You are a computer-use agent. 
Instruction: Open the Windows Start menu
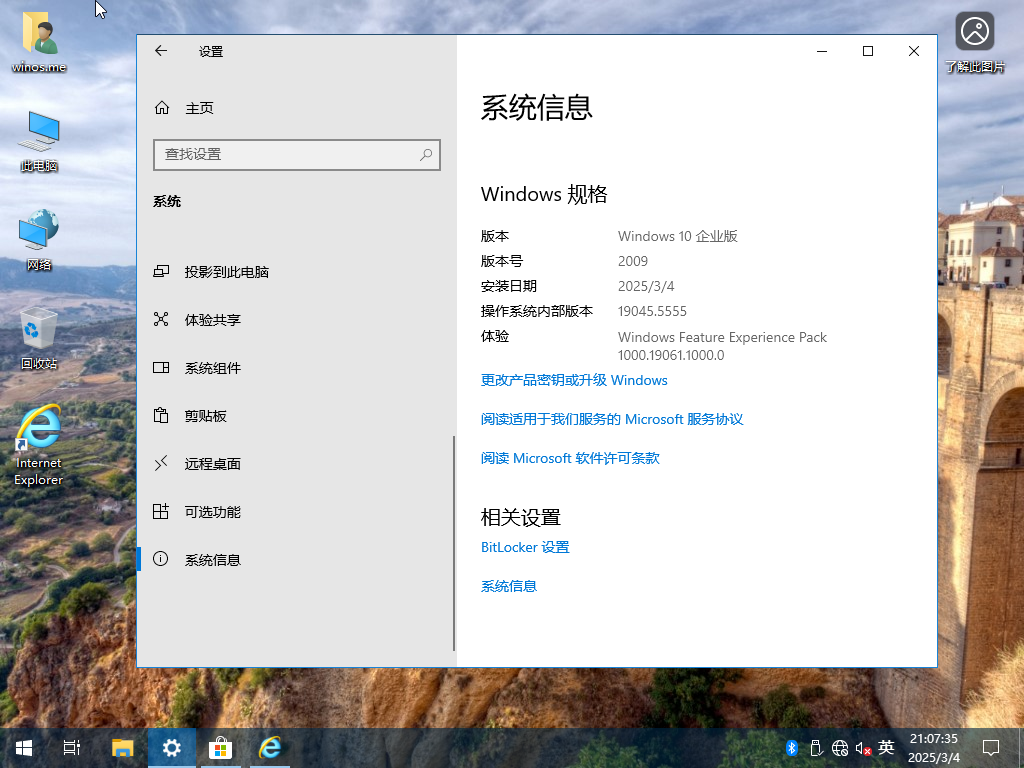click(x=24, y=748)
